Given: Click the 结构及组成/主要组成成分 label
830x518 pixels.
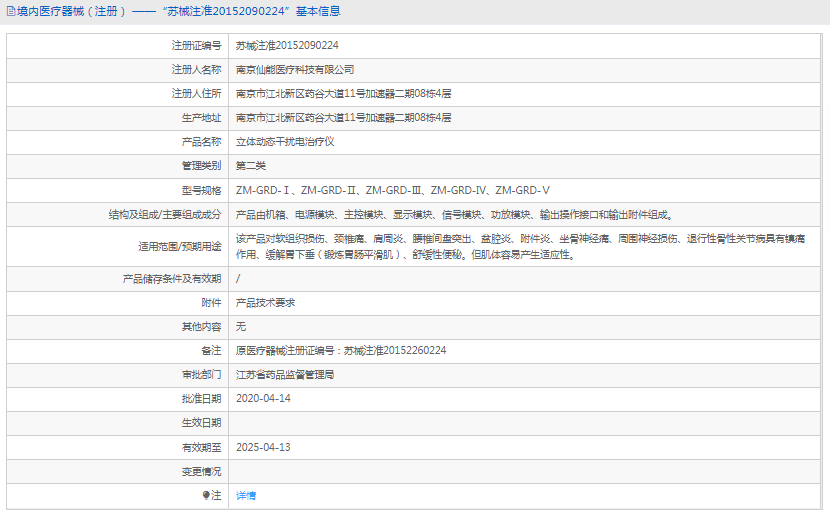Looking at the screenshot, I should pyautogui.click(x=165, y=215).
